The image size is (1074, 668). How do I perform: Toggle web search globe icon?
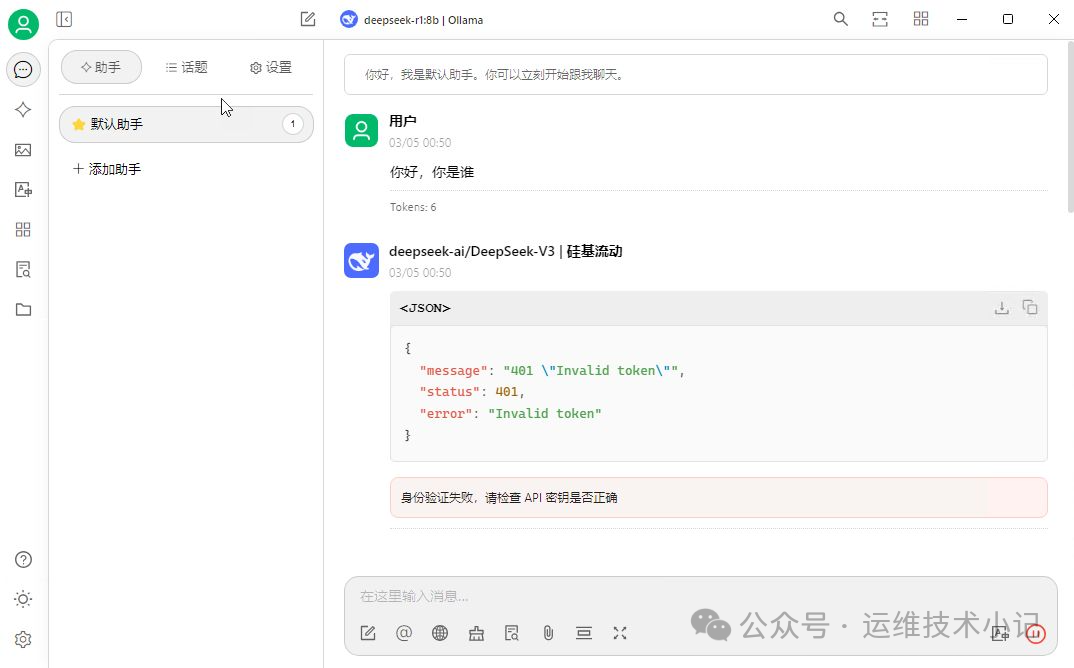[x=440, y=633]
